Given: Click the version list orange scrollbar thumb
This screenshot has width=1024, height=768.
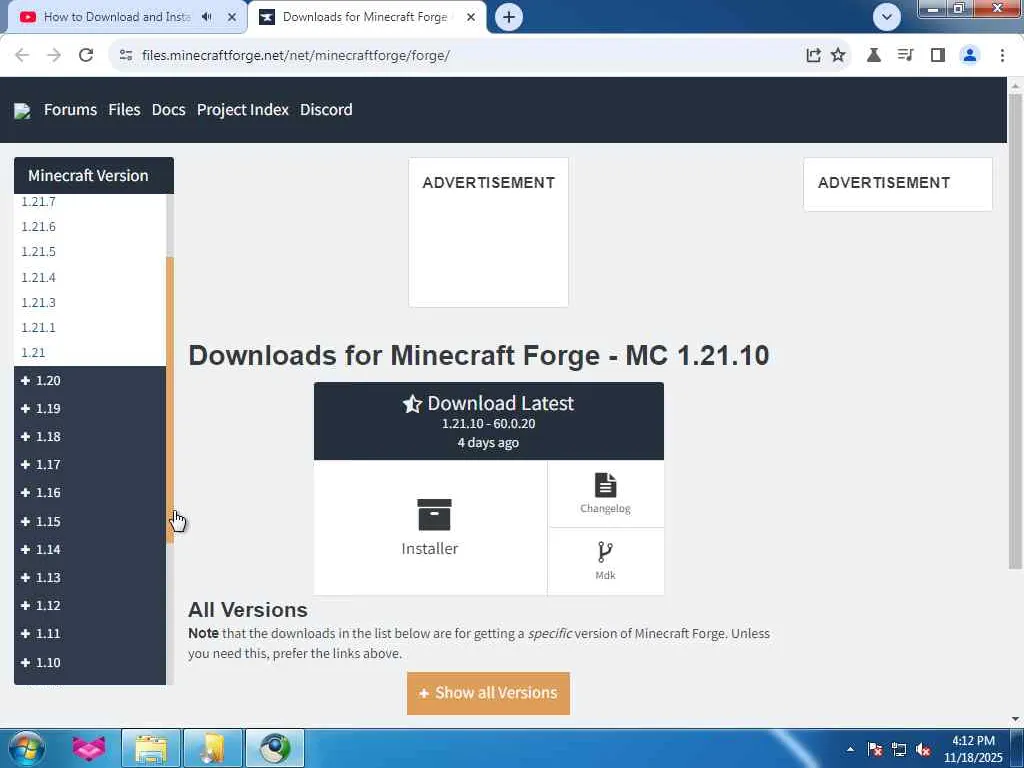Looking at the screenshot, I should [x=170, y=400].
